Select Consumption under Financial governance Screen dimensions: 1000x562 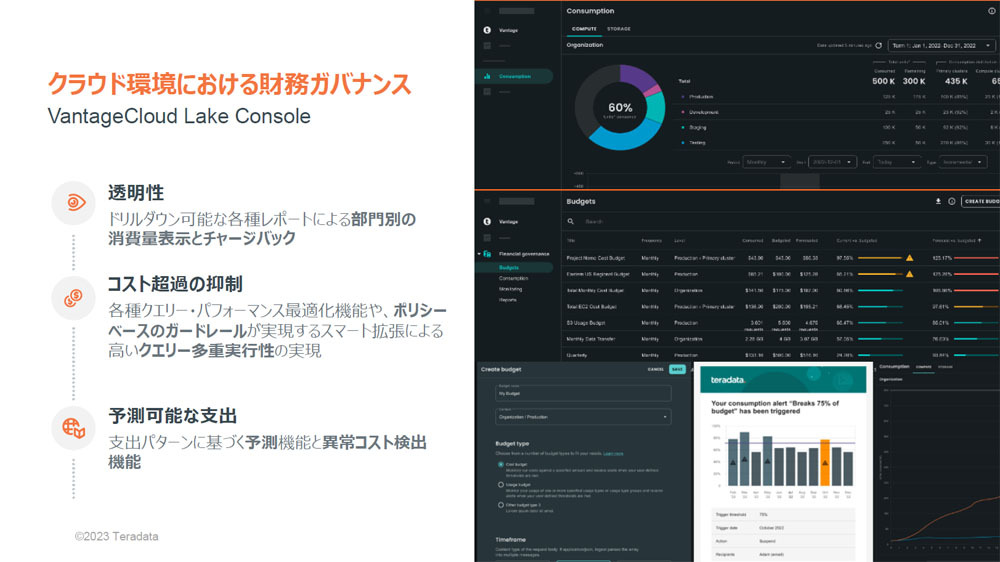tap(513, 278)
